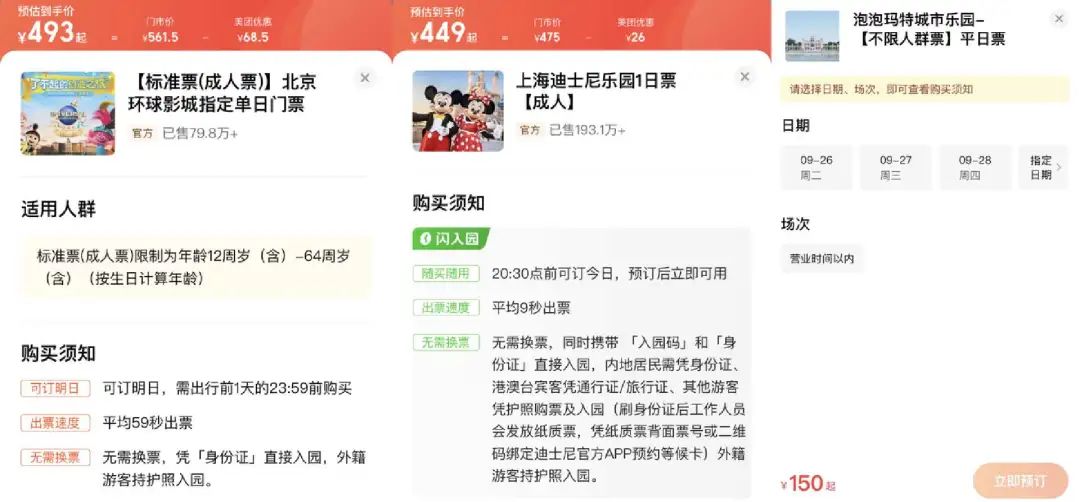The width and height of the screenshot is (1080, 502).
Task: Click the 官方 badge beside 已售79.8万+
Action: [143, 134]
